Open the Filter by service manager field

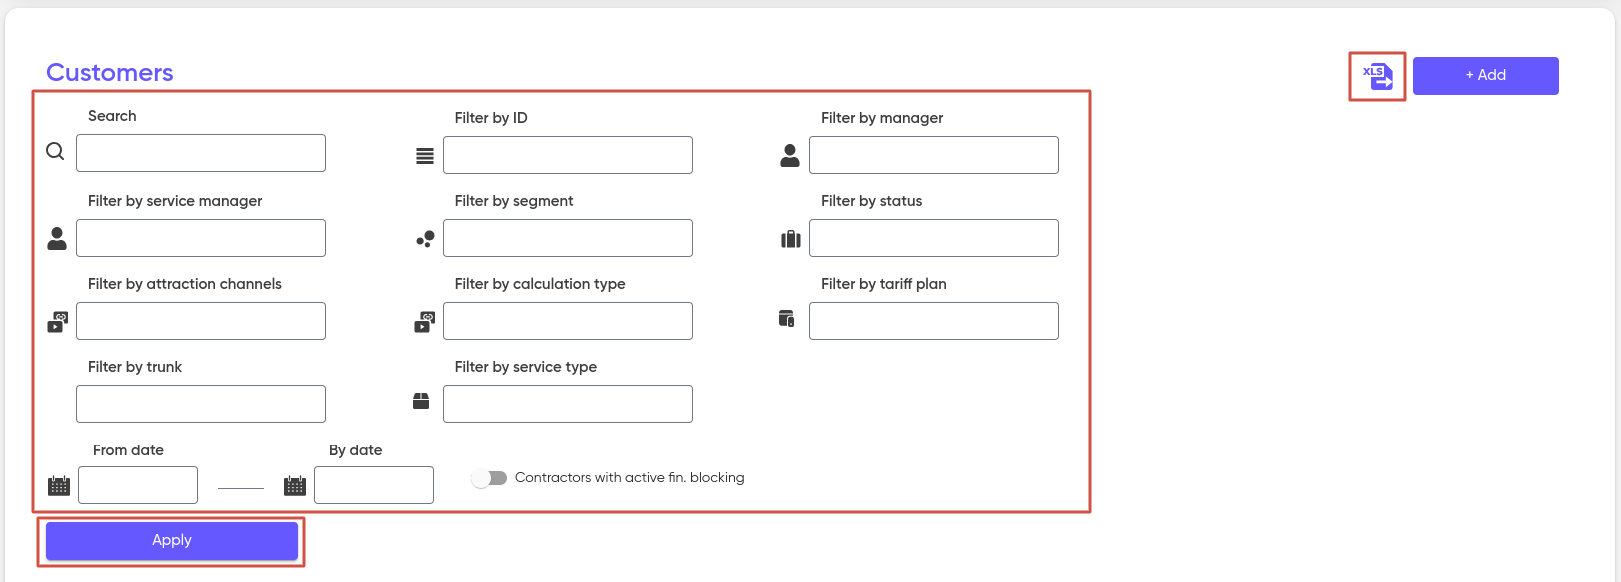click(x=201, y=238)
